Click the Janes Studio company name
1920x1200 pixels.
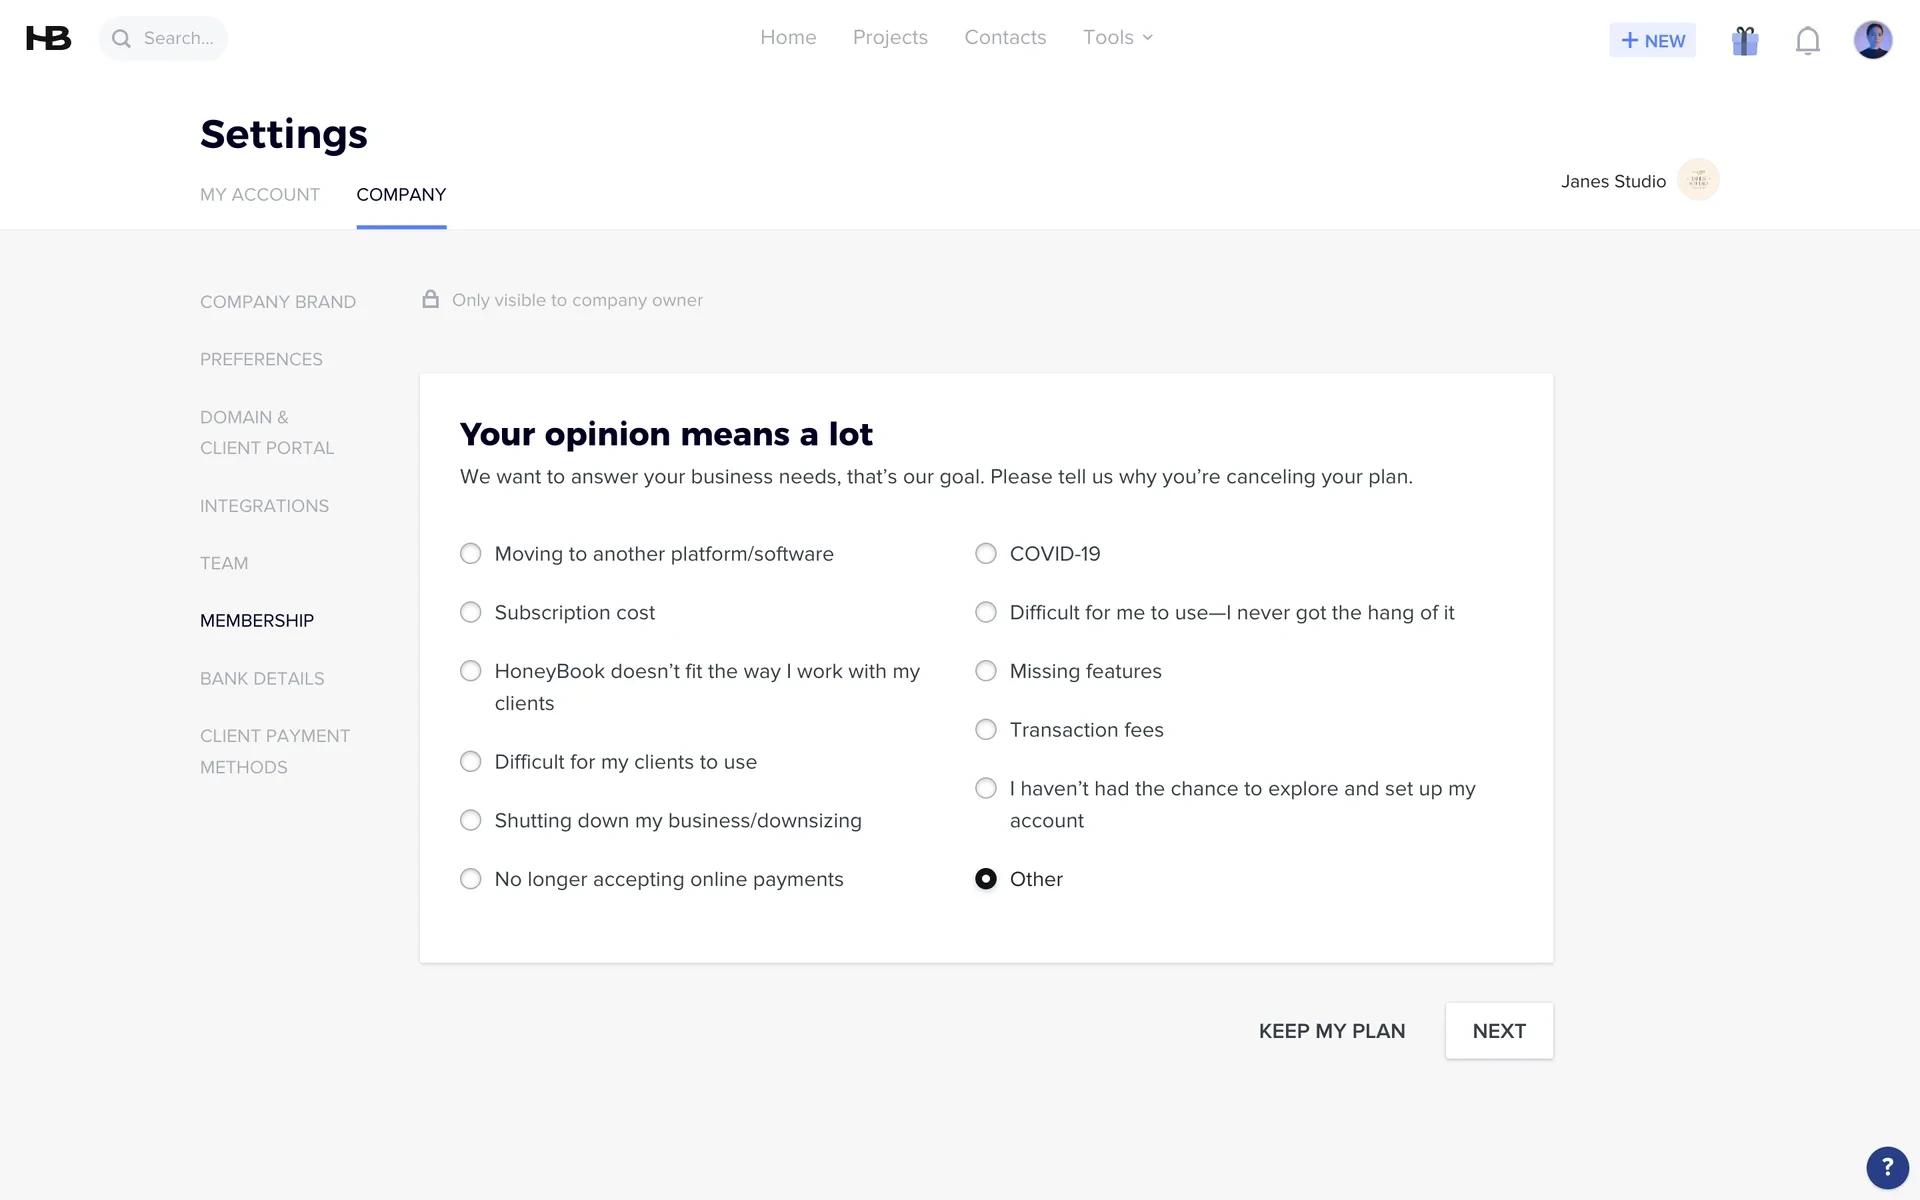1613,181
